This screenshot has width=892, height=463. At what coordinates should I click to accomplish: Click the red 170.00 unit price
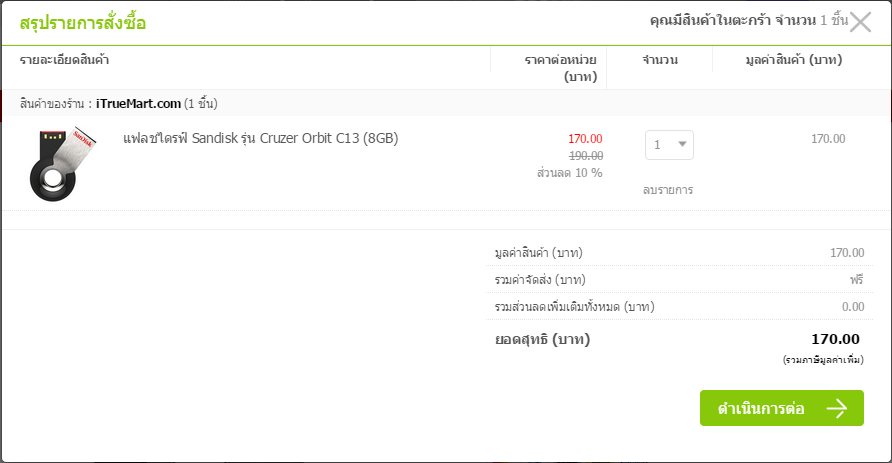585,139
